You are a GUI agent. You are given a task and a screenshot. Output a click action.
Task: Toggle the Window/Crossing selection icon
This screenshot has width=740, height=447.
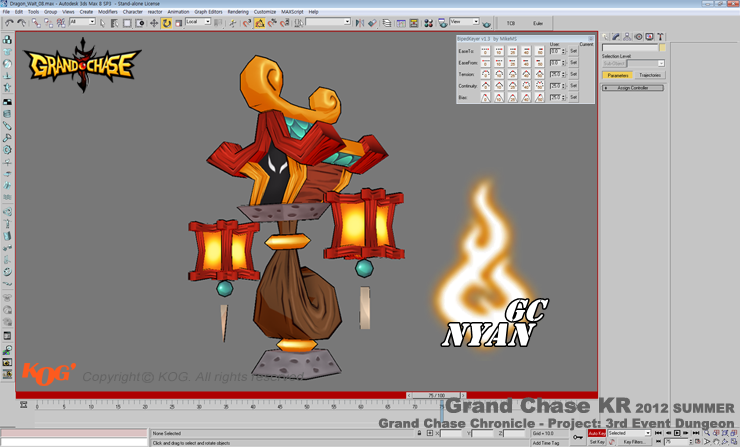[x=140, y=23]
